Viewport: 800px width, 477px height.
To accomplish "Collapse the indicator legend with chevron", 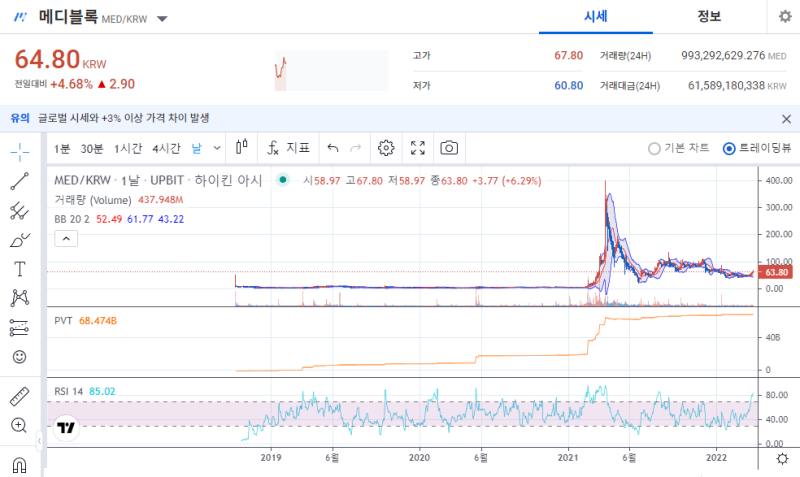I will pyautogui.click(x=66, y=238).
